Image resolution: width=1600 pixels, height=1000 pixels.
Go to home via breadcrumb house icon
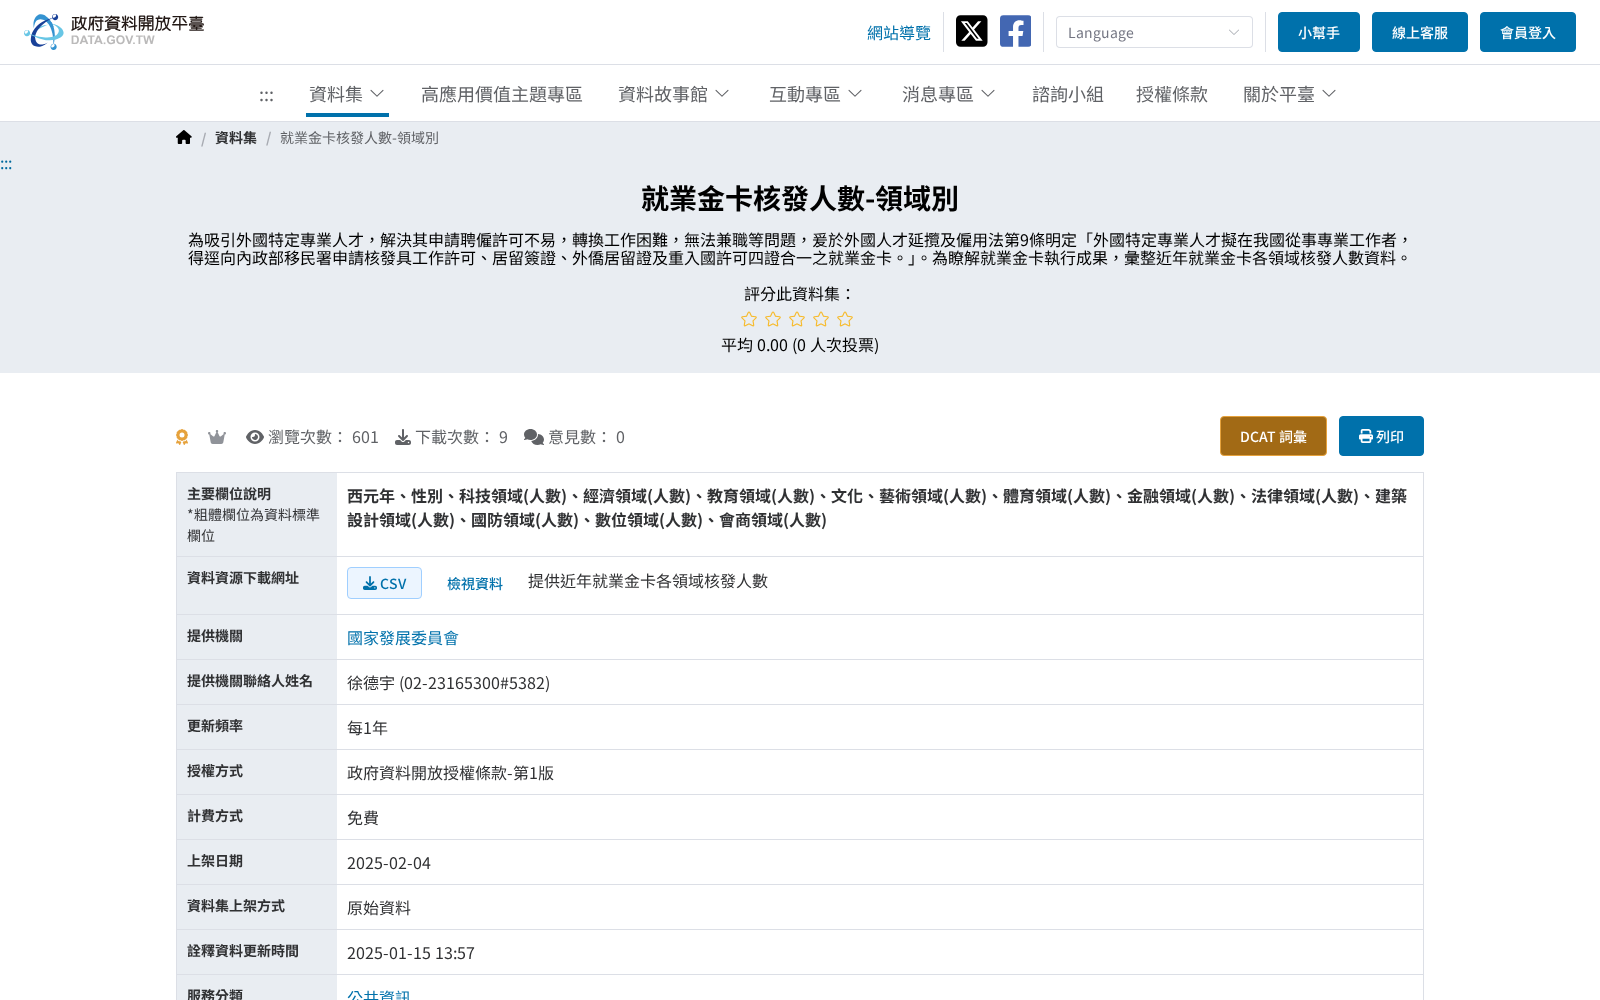184,138
